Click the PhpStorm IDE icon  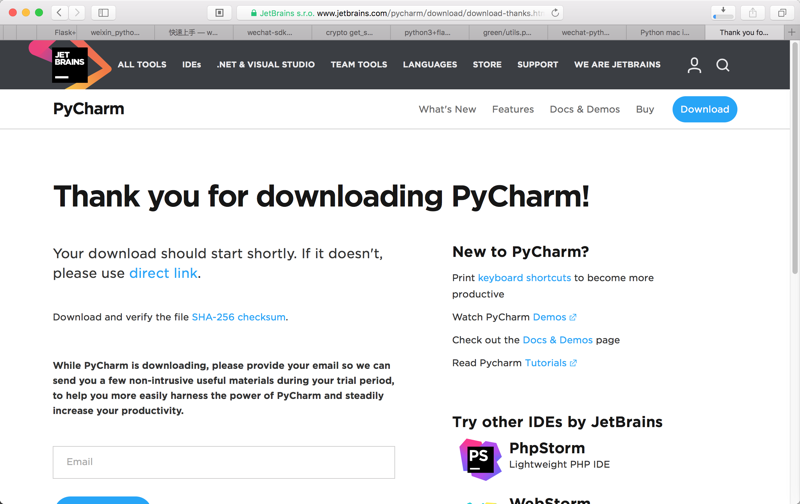480,458
